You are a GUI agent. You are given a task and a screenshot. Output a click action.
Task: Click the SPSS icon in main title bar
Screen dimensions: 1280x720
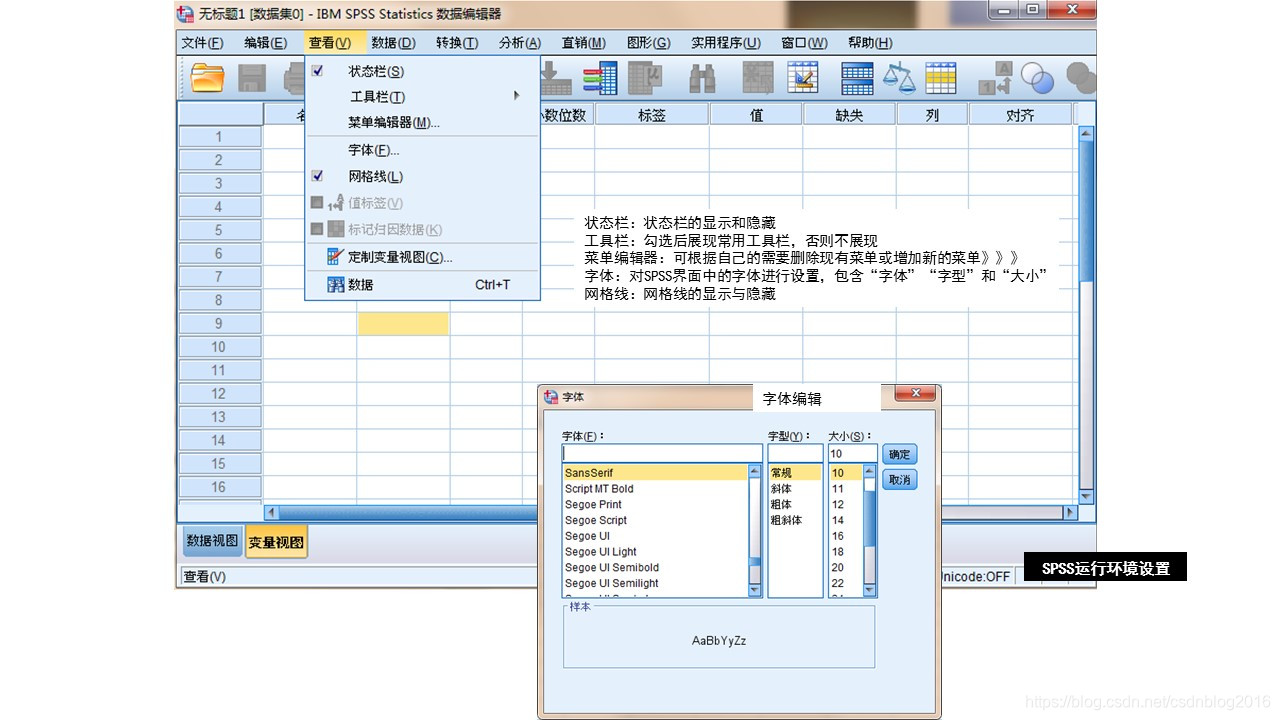coord(185,14)
